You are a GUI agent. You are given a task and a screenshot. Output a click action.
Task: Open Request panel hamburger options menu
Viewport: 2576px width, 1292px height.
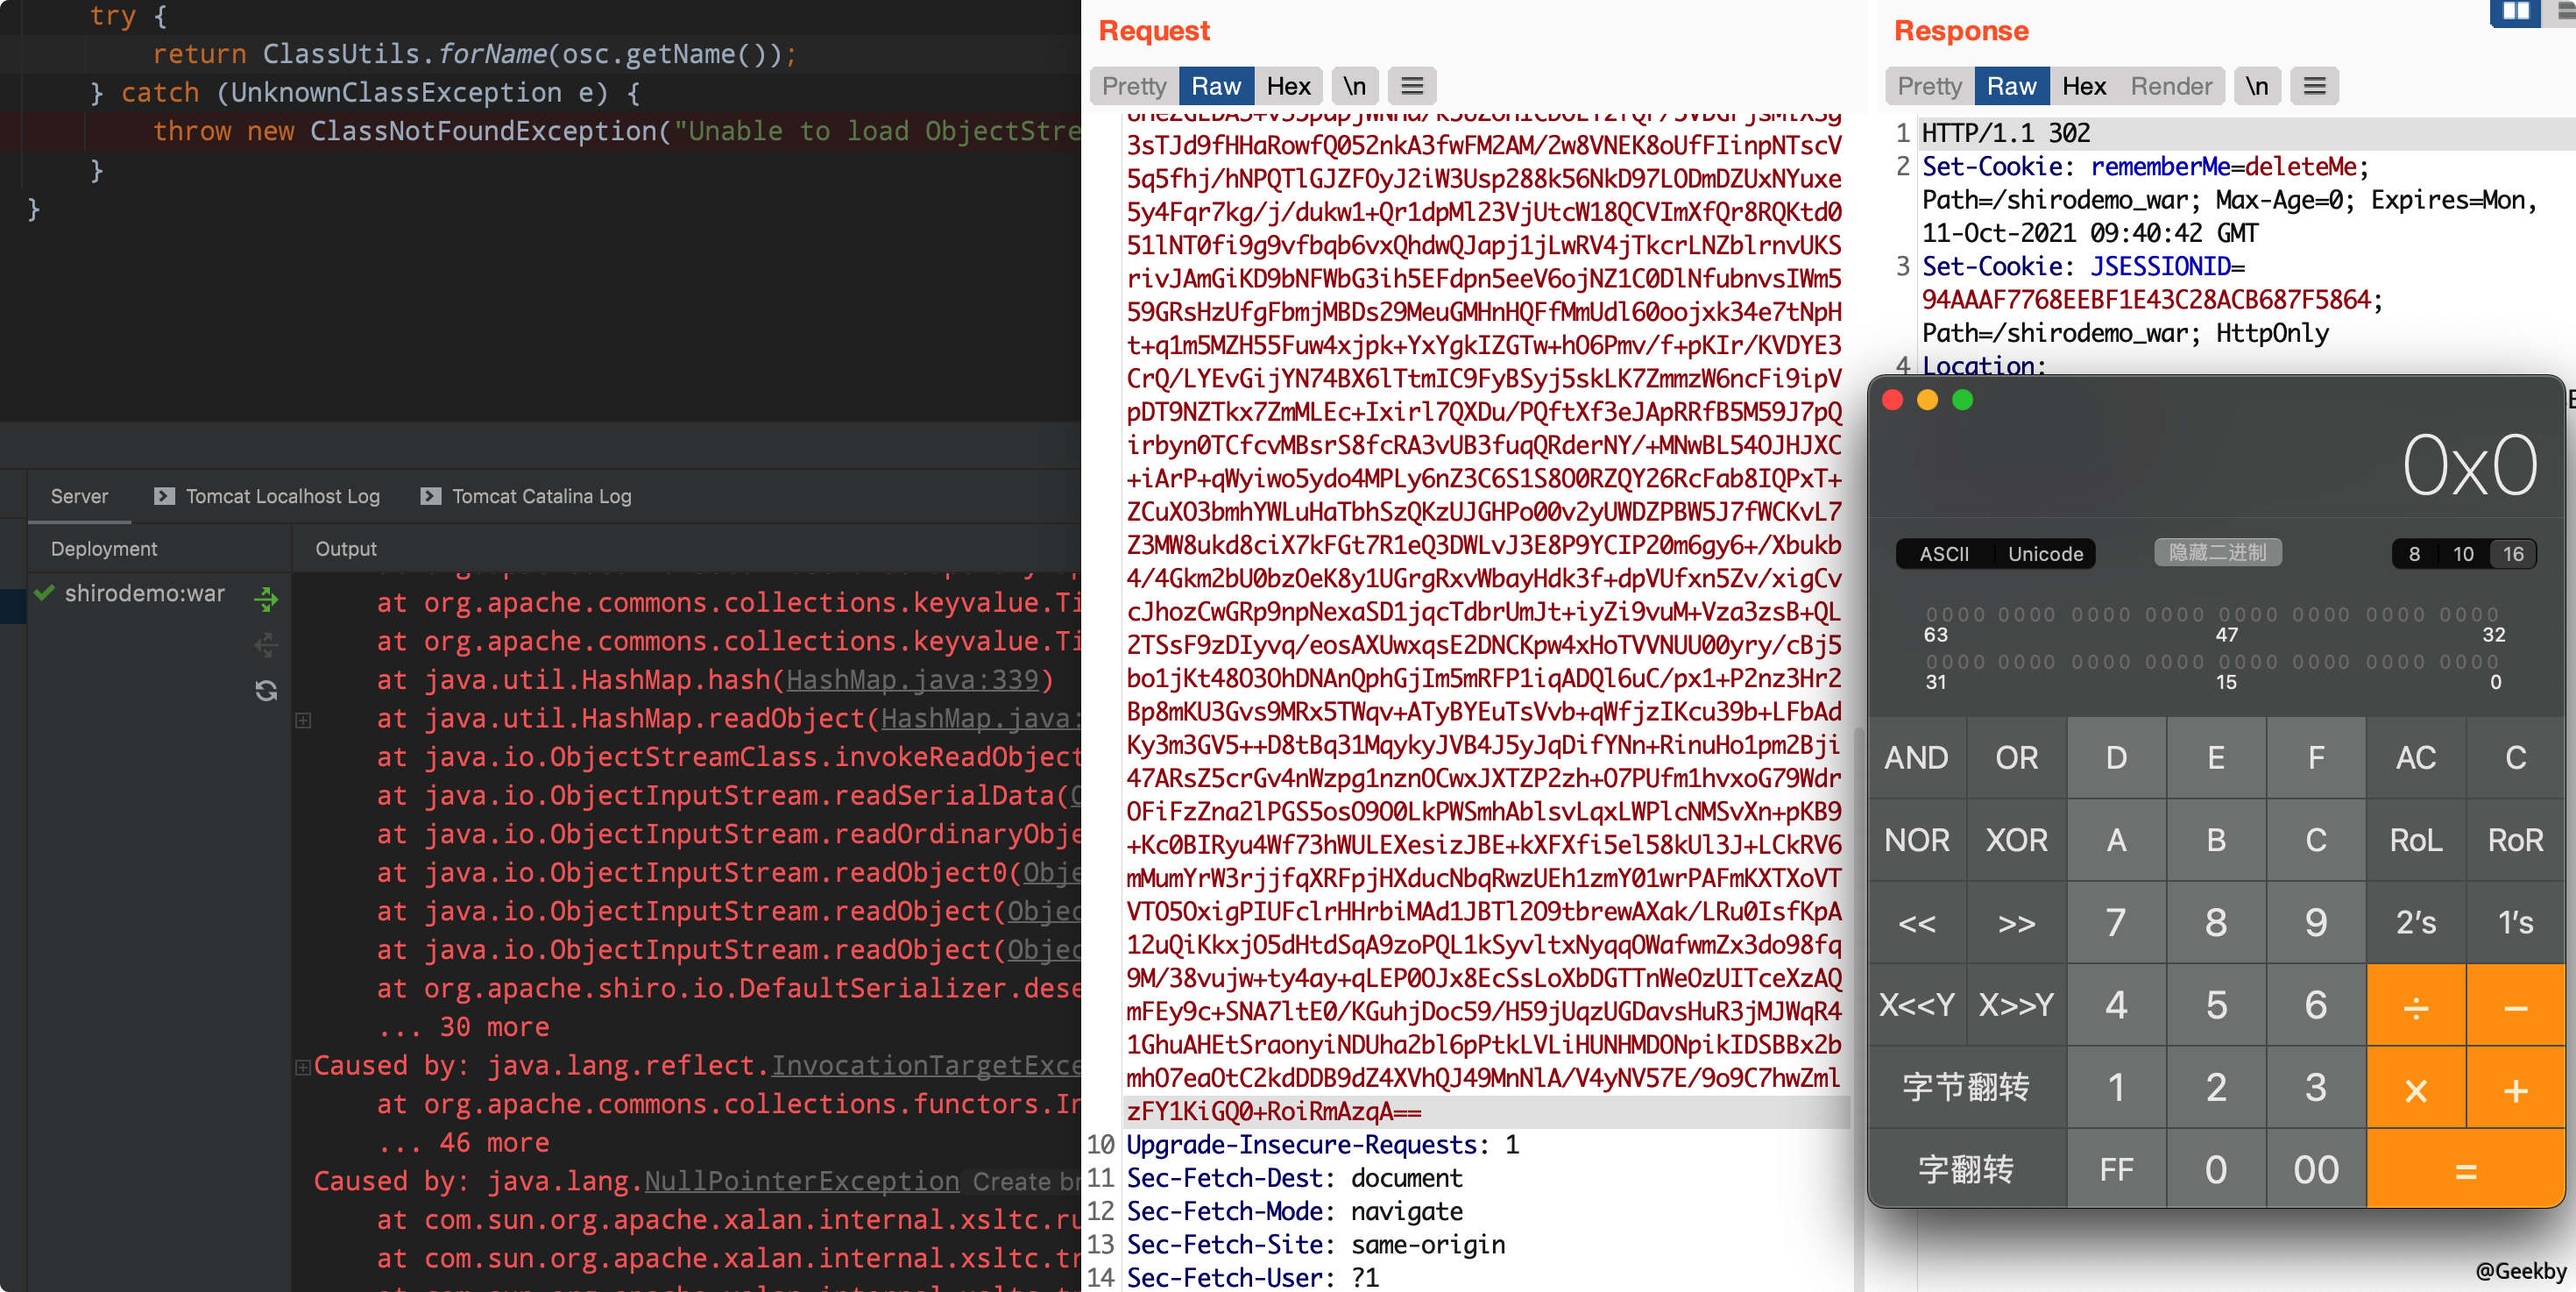coord(1411,86)
